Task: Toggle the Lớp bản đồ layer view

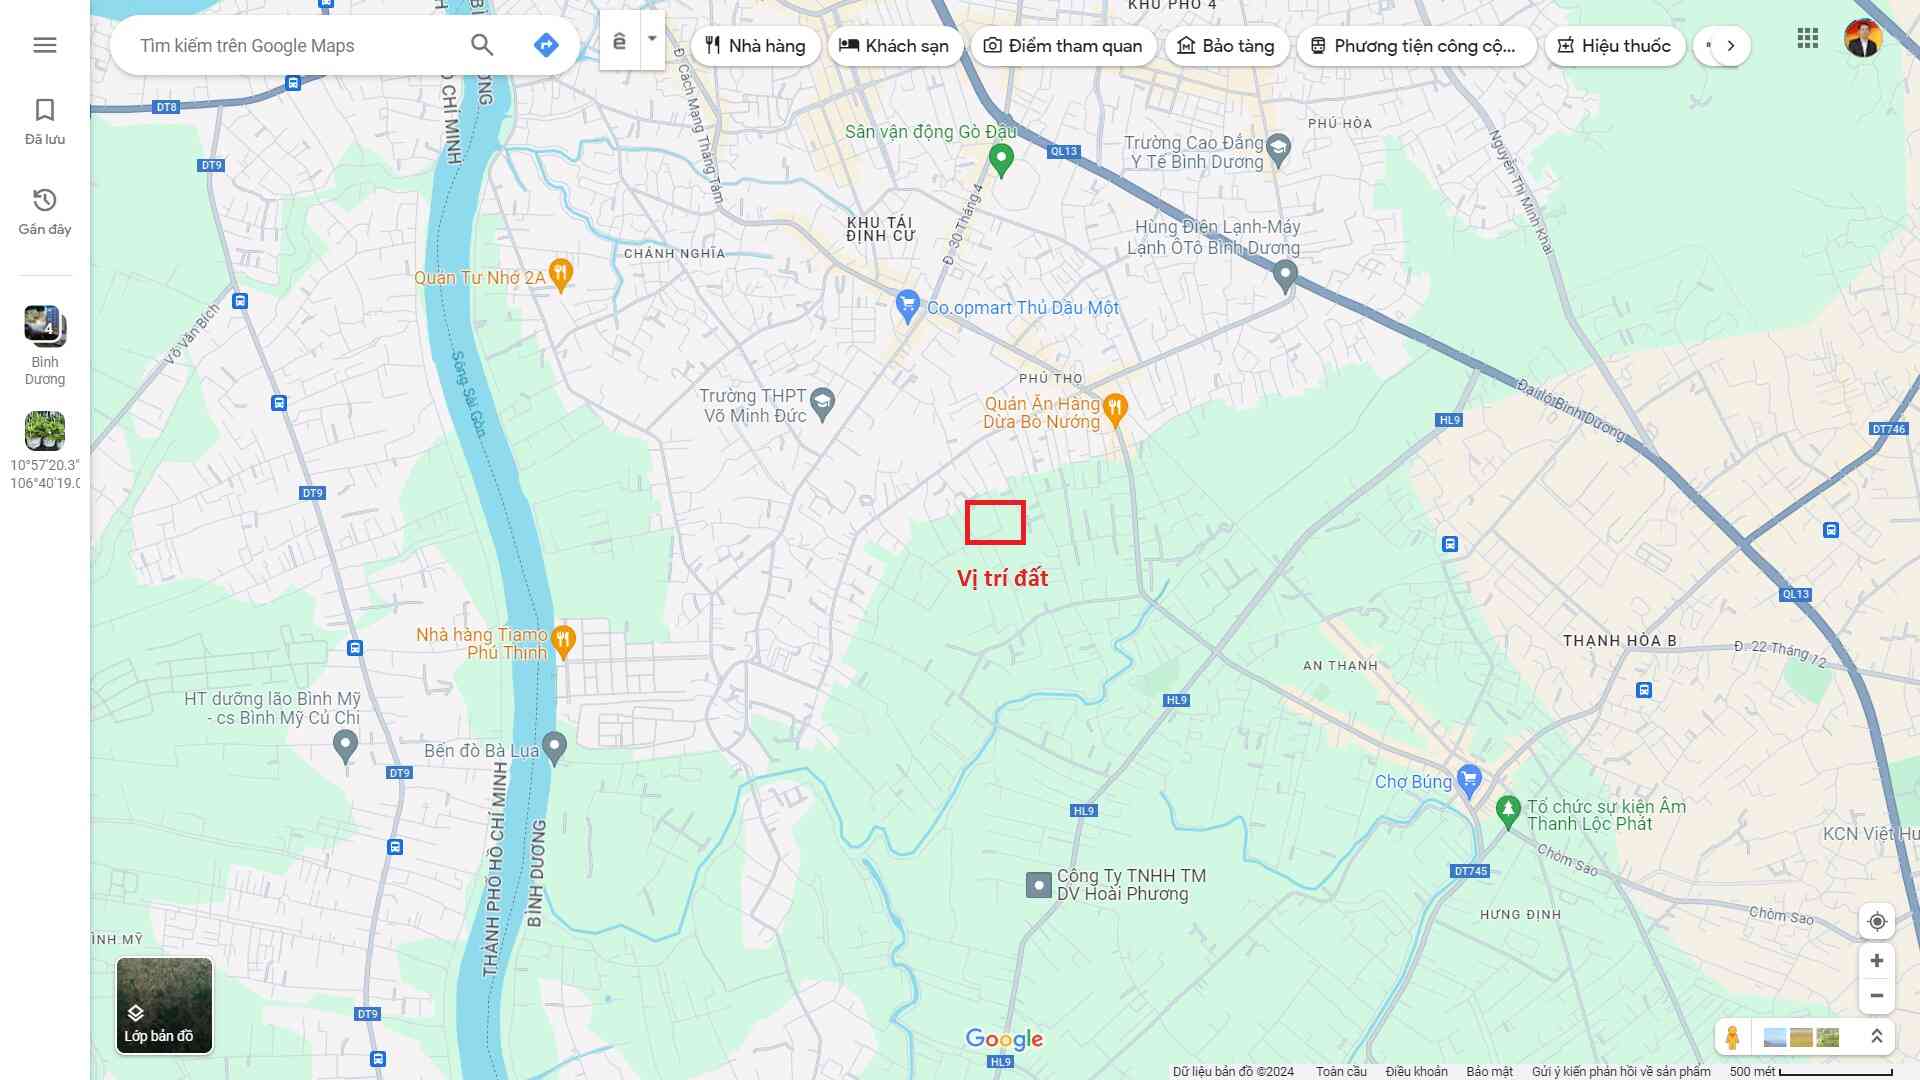Action: pyautogui.click(x=164, y=1005)
